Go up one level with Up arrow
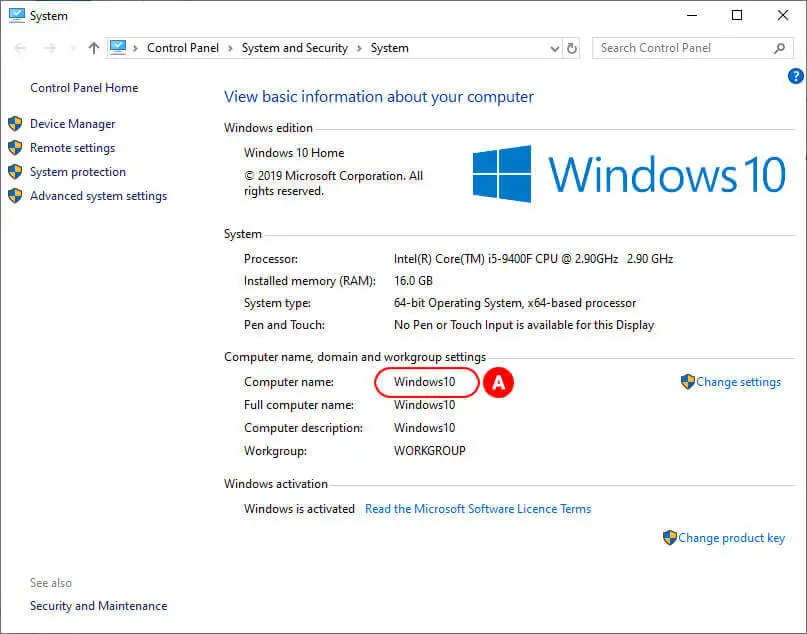807x634 pixels. (94, 48)
